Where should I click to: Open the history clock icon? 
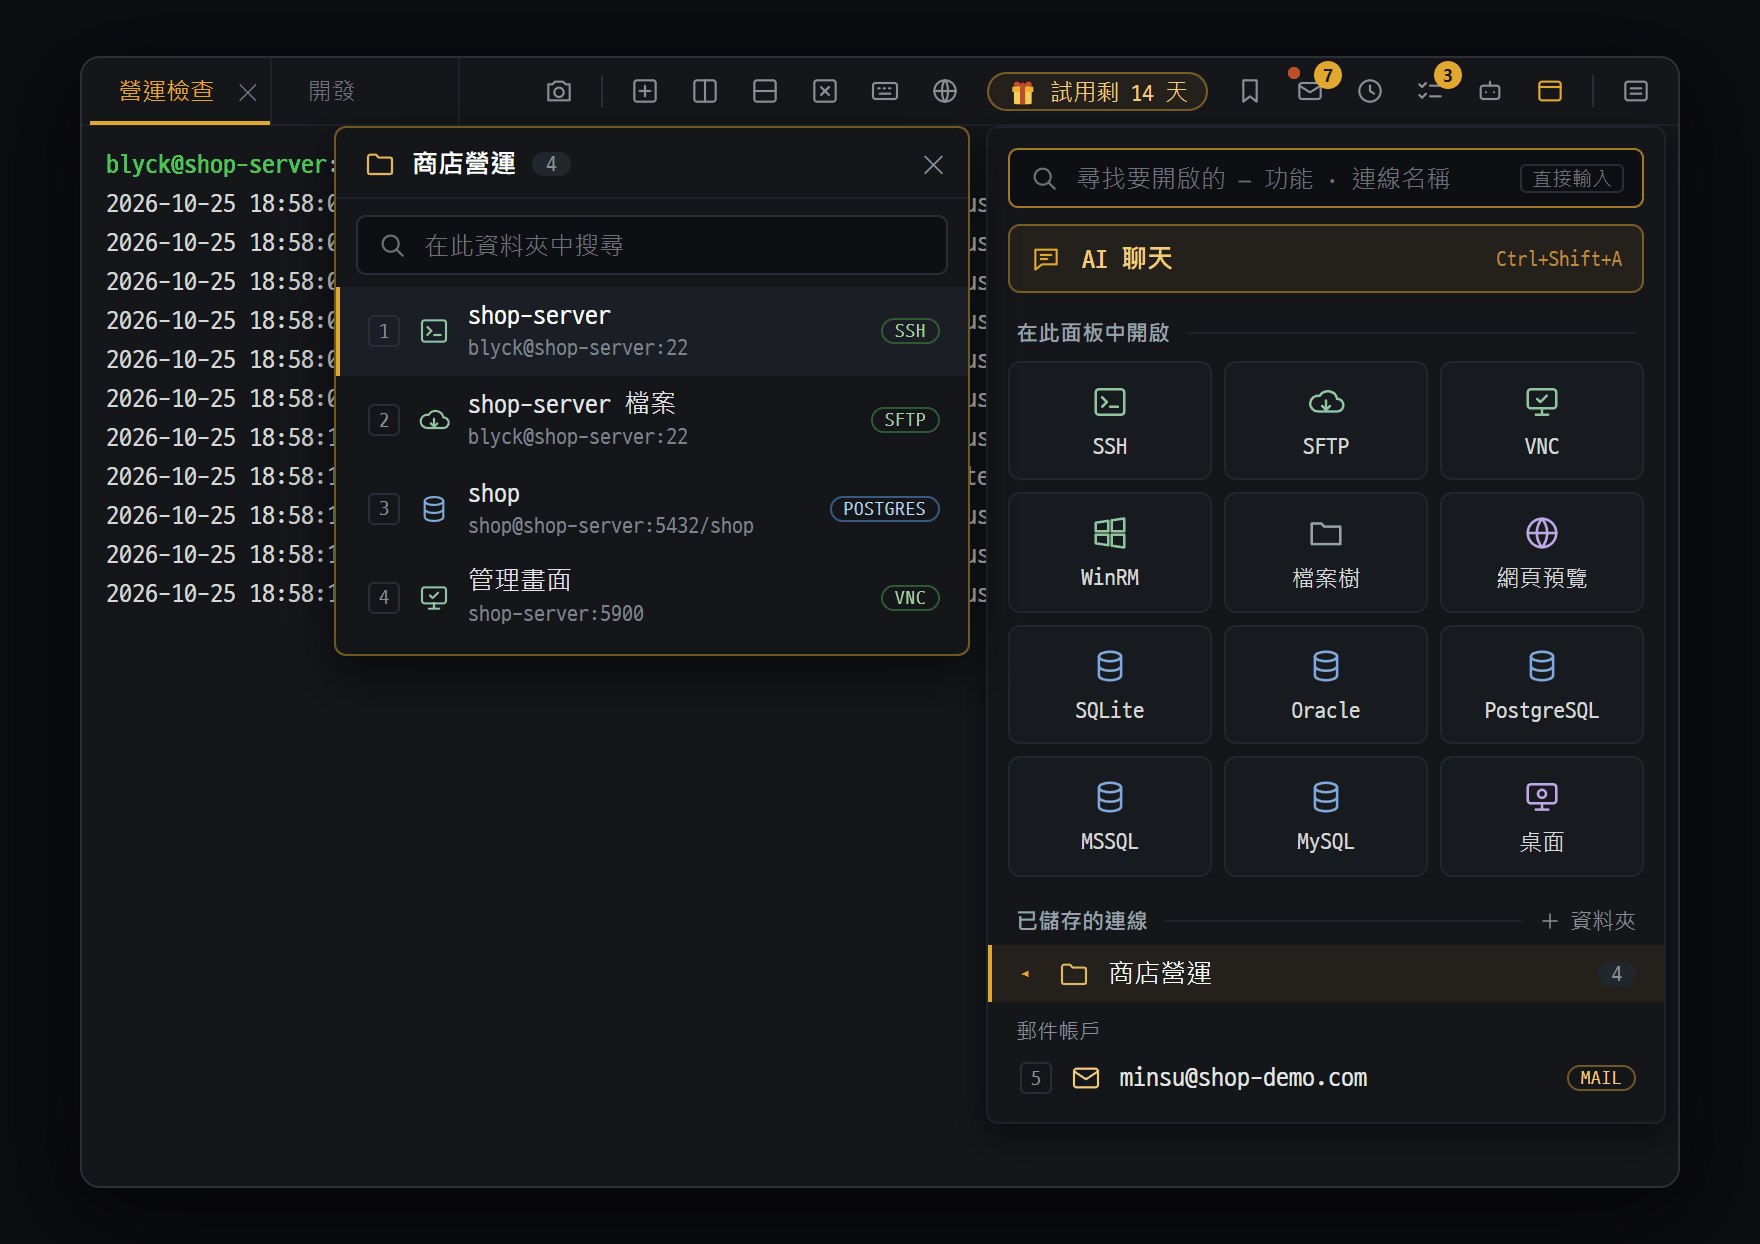[1370, 92]
